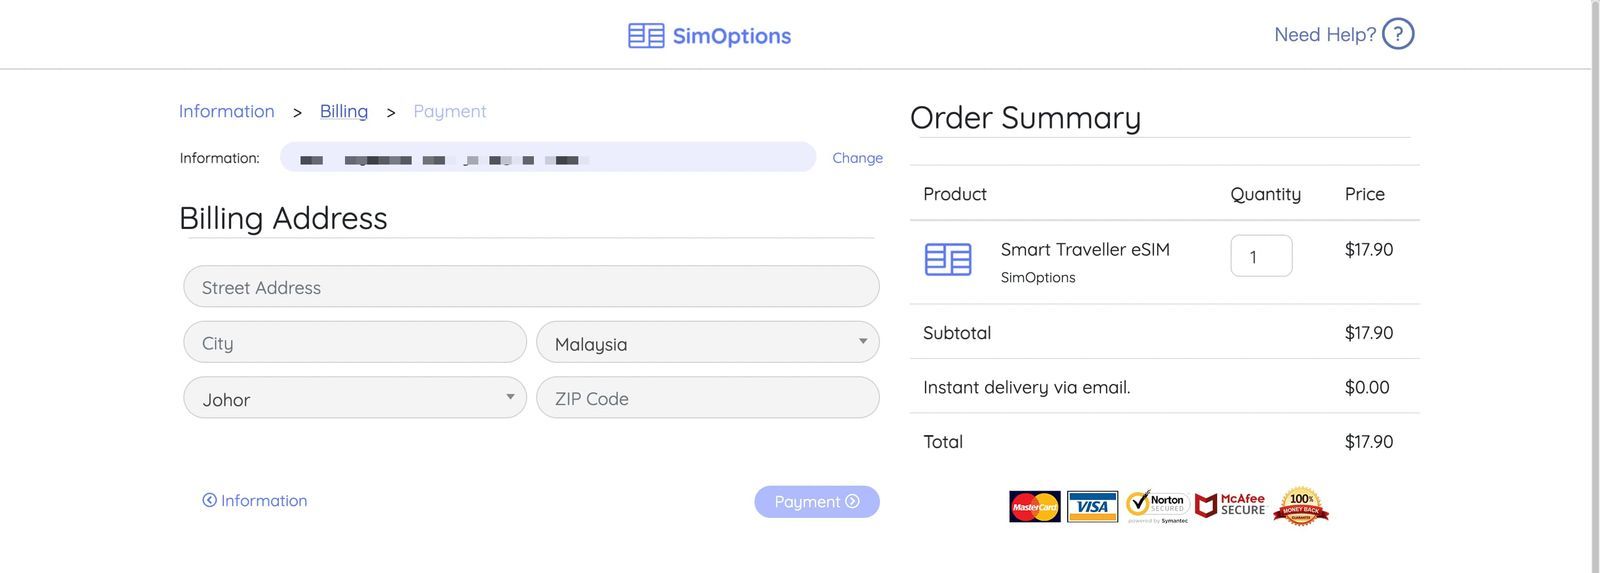The image size is (1600, 573).
Task: Click the quantity box showing 1
Action: (1261, 256)
